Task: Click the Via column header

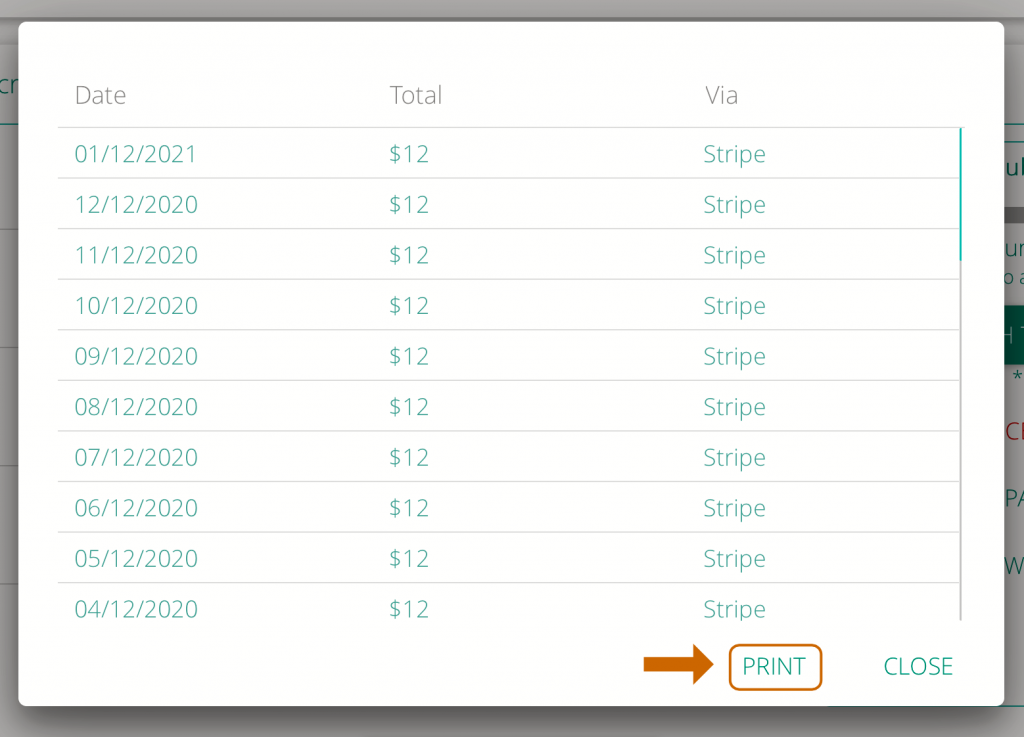Action: click(723, 95)
